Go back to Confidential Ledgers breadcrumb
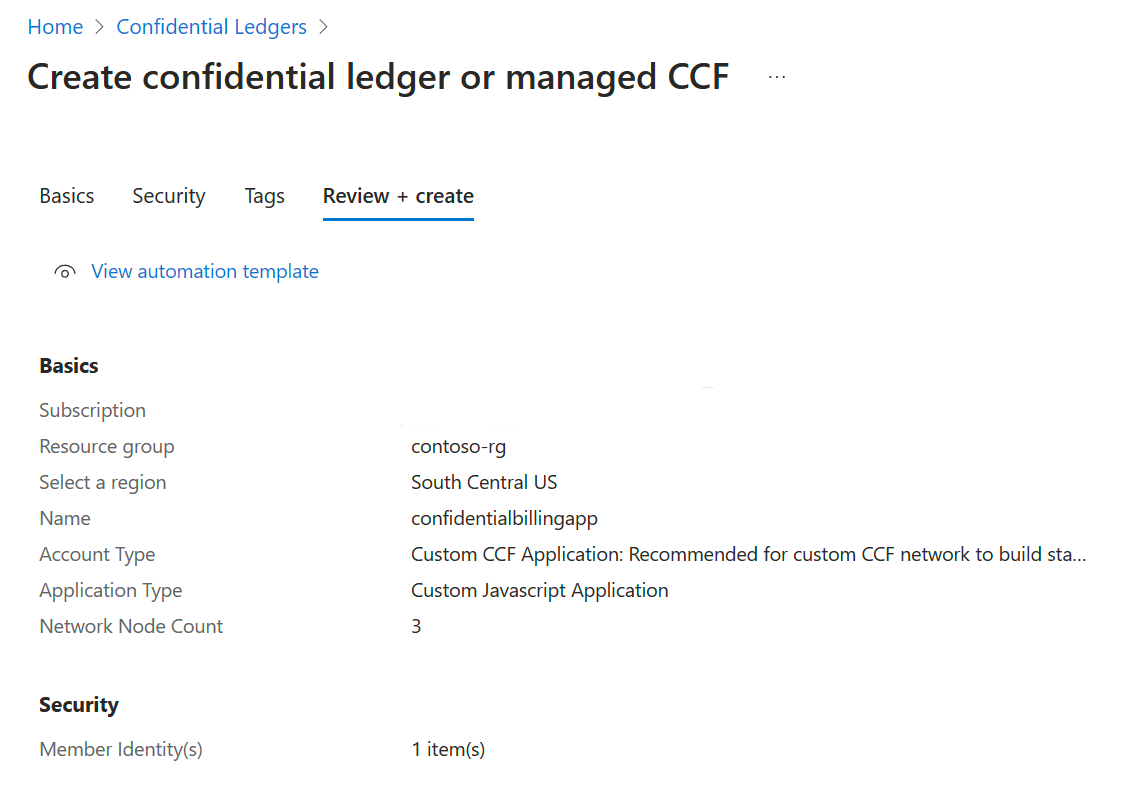The height and width of the screenshot is (802, 1147). coord(211,26)
